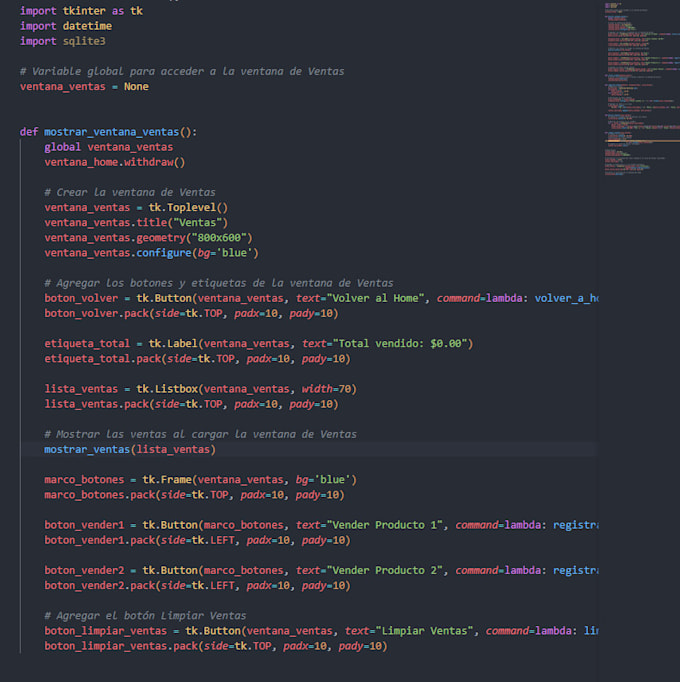Screen dimensions: 680x682
Task: Click 'import datetime' line
Action: (66, 26)
